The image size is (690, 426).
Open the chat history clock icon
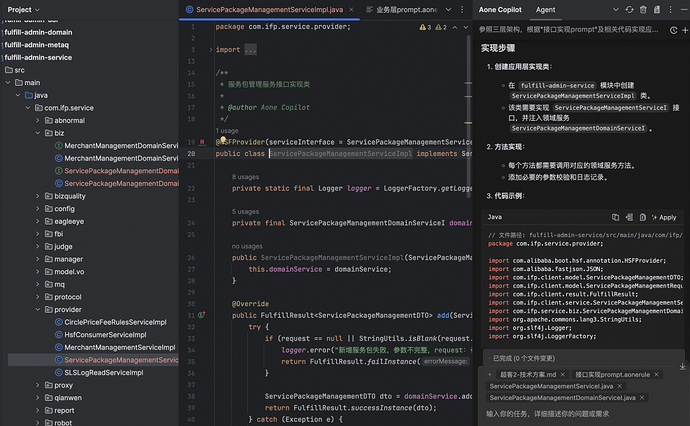click(673, 30)
